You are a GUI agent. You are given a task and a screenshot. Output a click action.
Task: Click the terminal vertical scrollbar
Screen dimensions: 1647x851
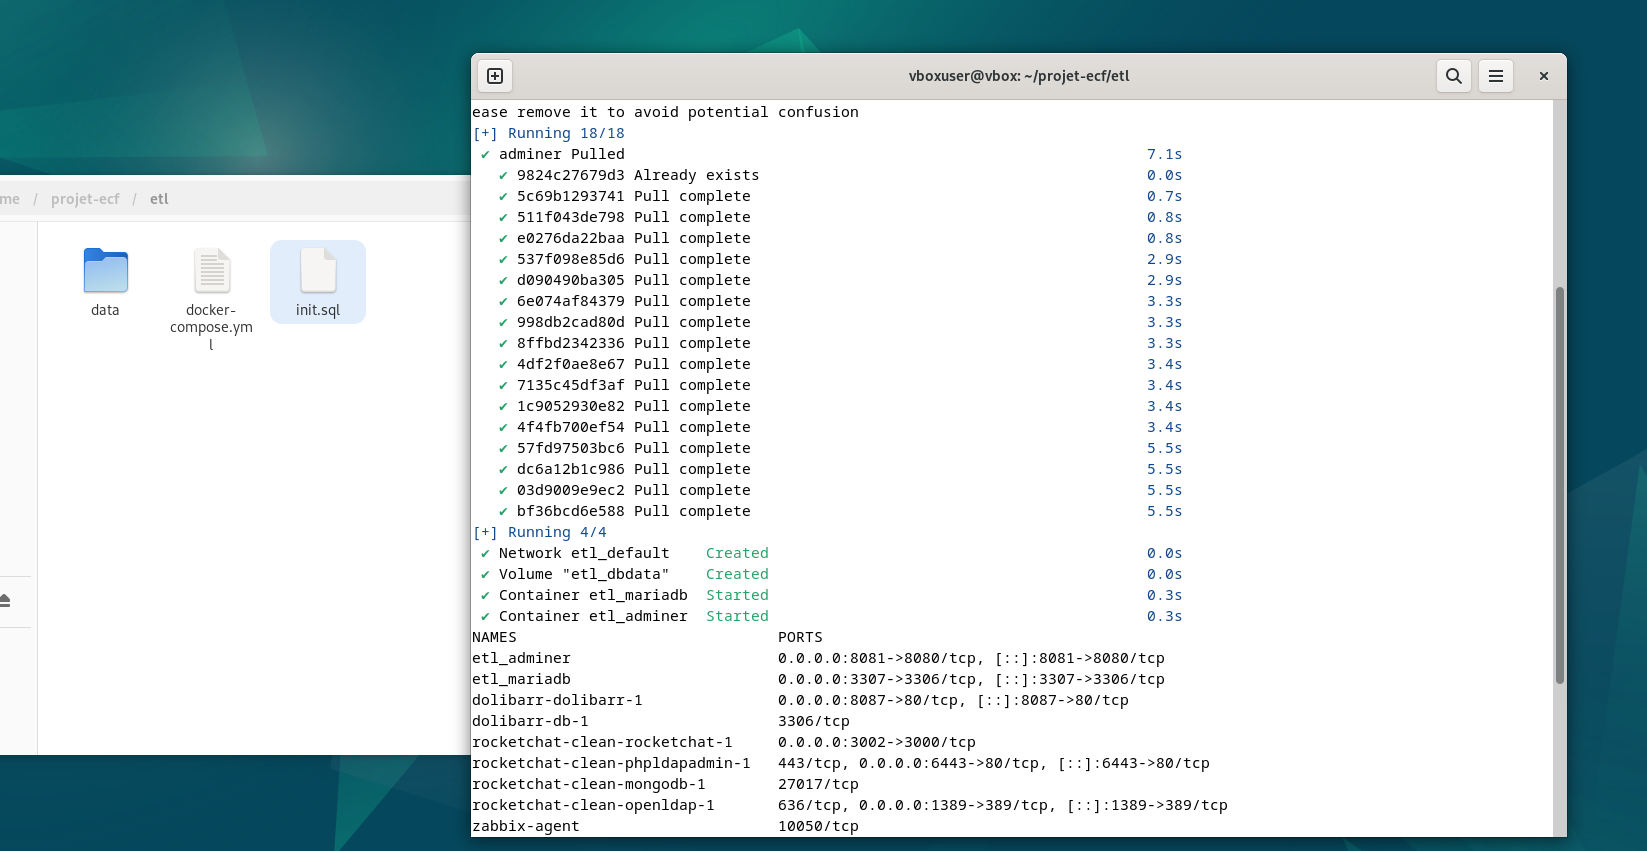[x=1559, y=485]
